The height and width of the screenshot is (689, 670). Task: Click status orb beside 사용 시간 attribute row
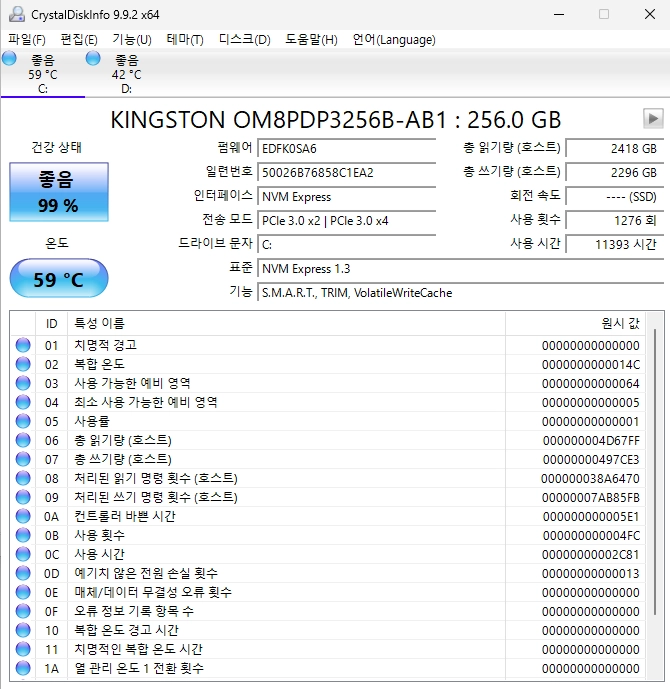click(x=23, y=554)
